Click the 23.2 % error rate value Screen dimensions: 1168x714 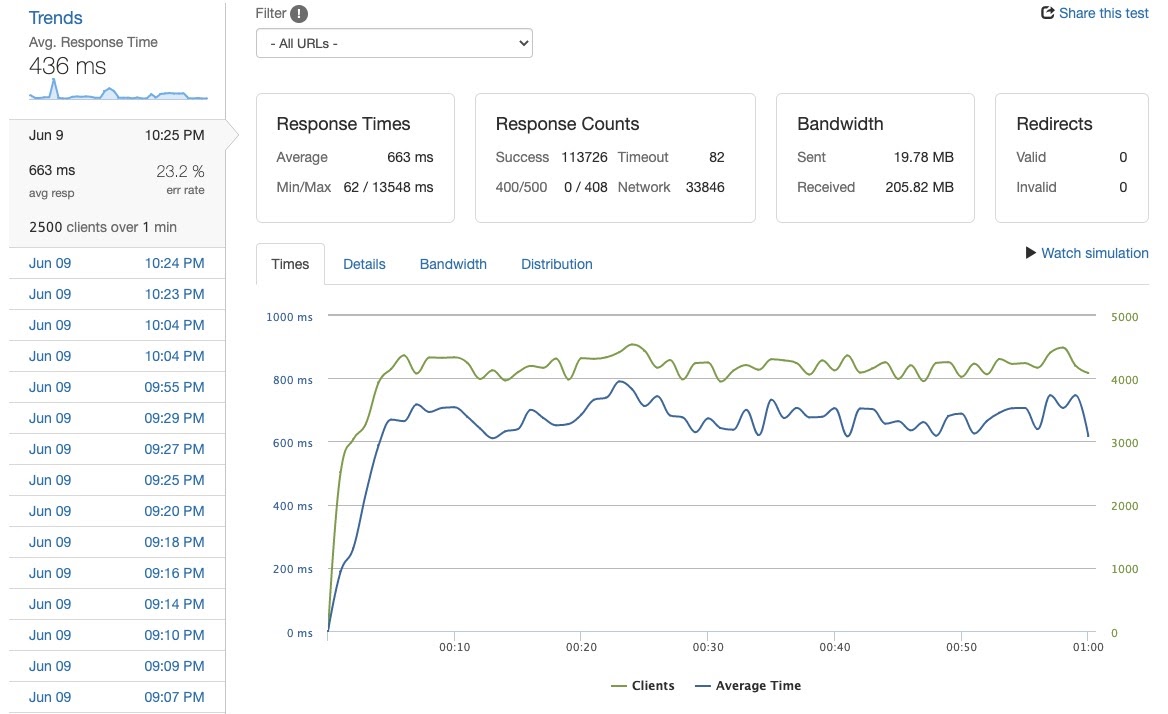click(x=180, y=171)
